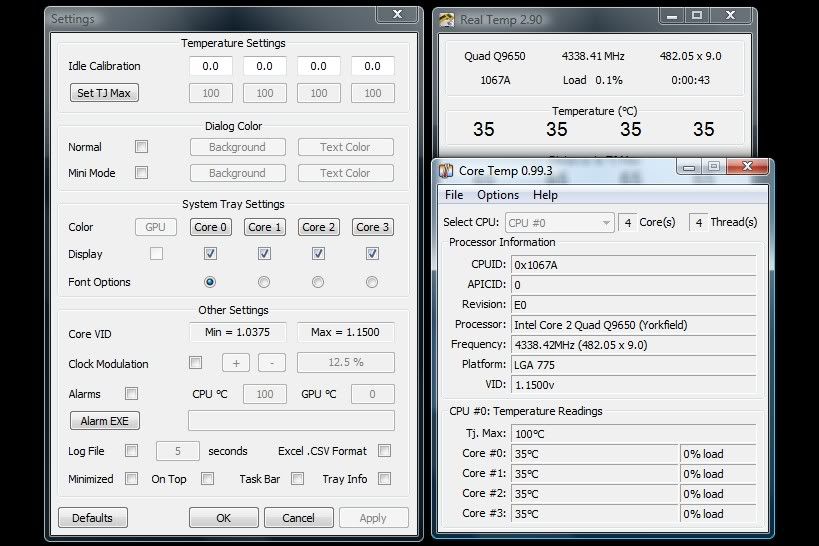
Task: Close the Settings dialog window
Action: 397,15
